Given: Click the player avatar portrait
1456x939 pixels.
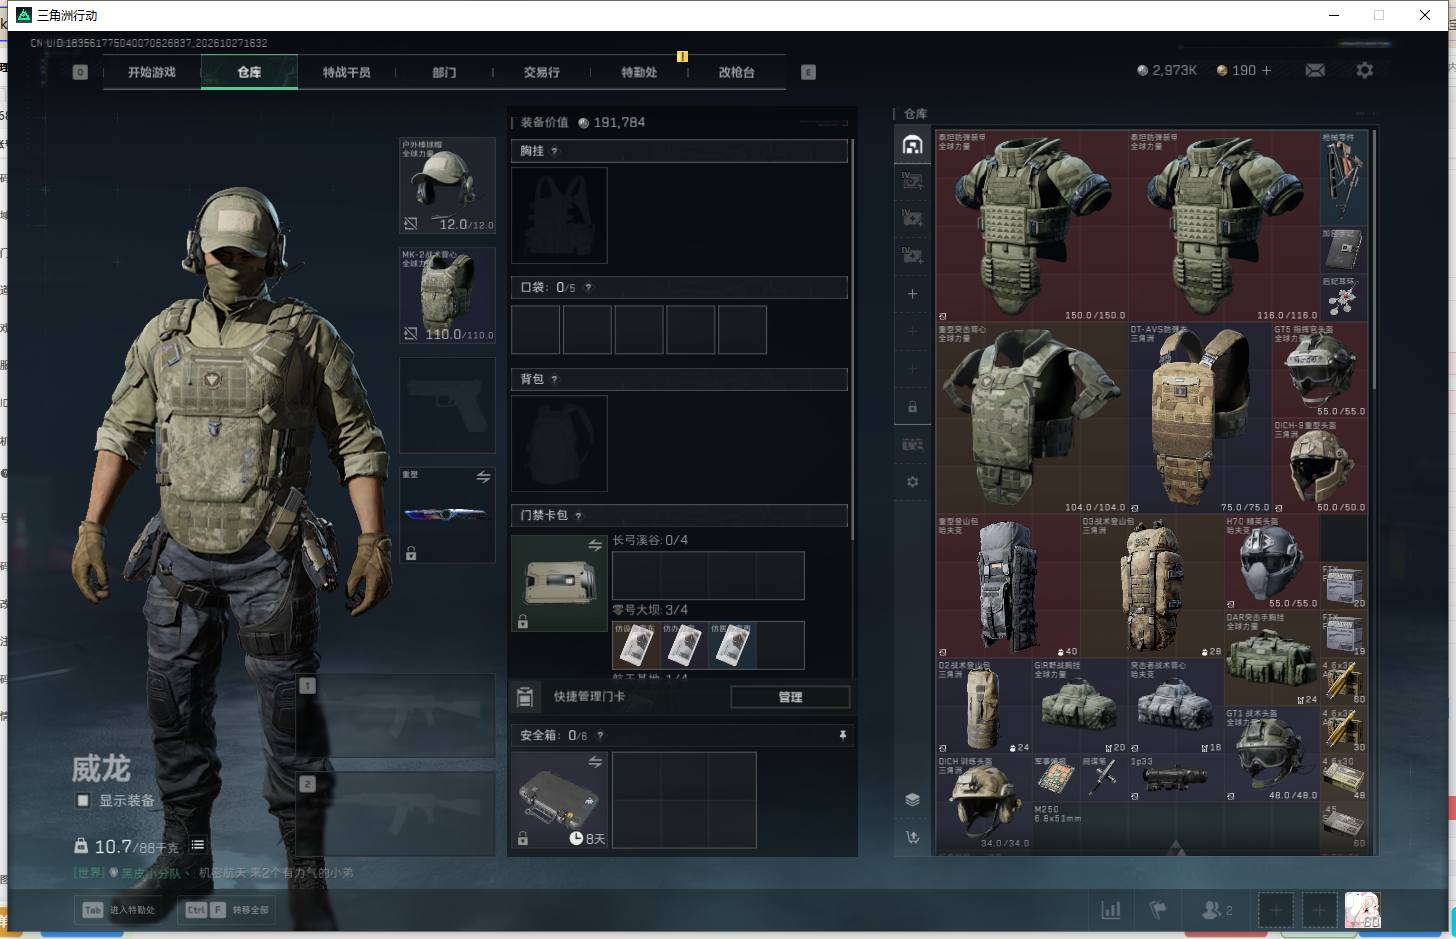Looking at the screenshot, I should click(x=1362, y=909).
